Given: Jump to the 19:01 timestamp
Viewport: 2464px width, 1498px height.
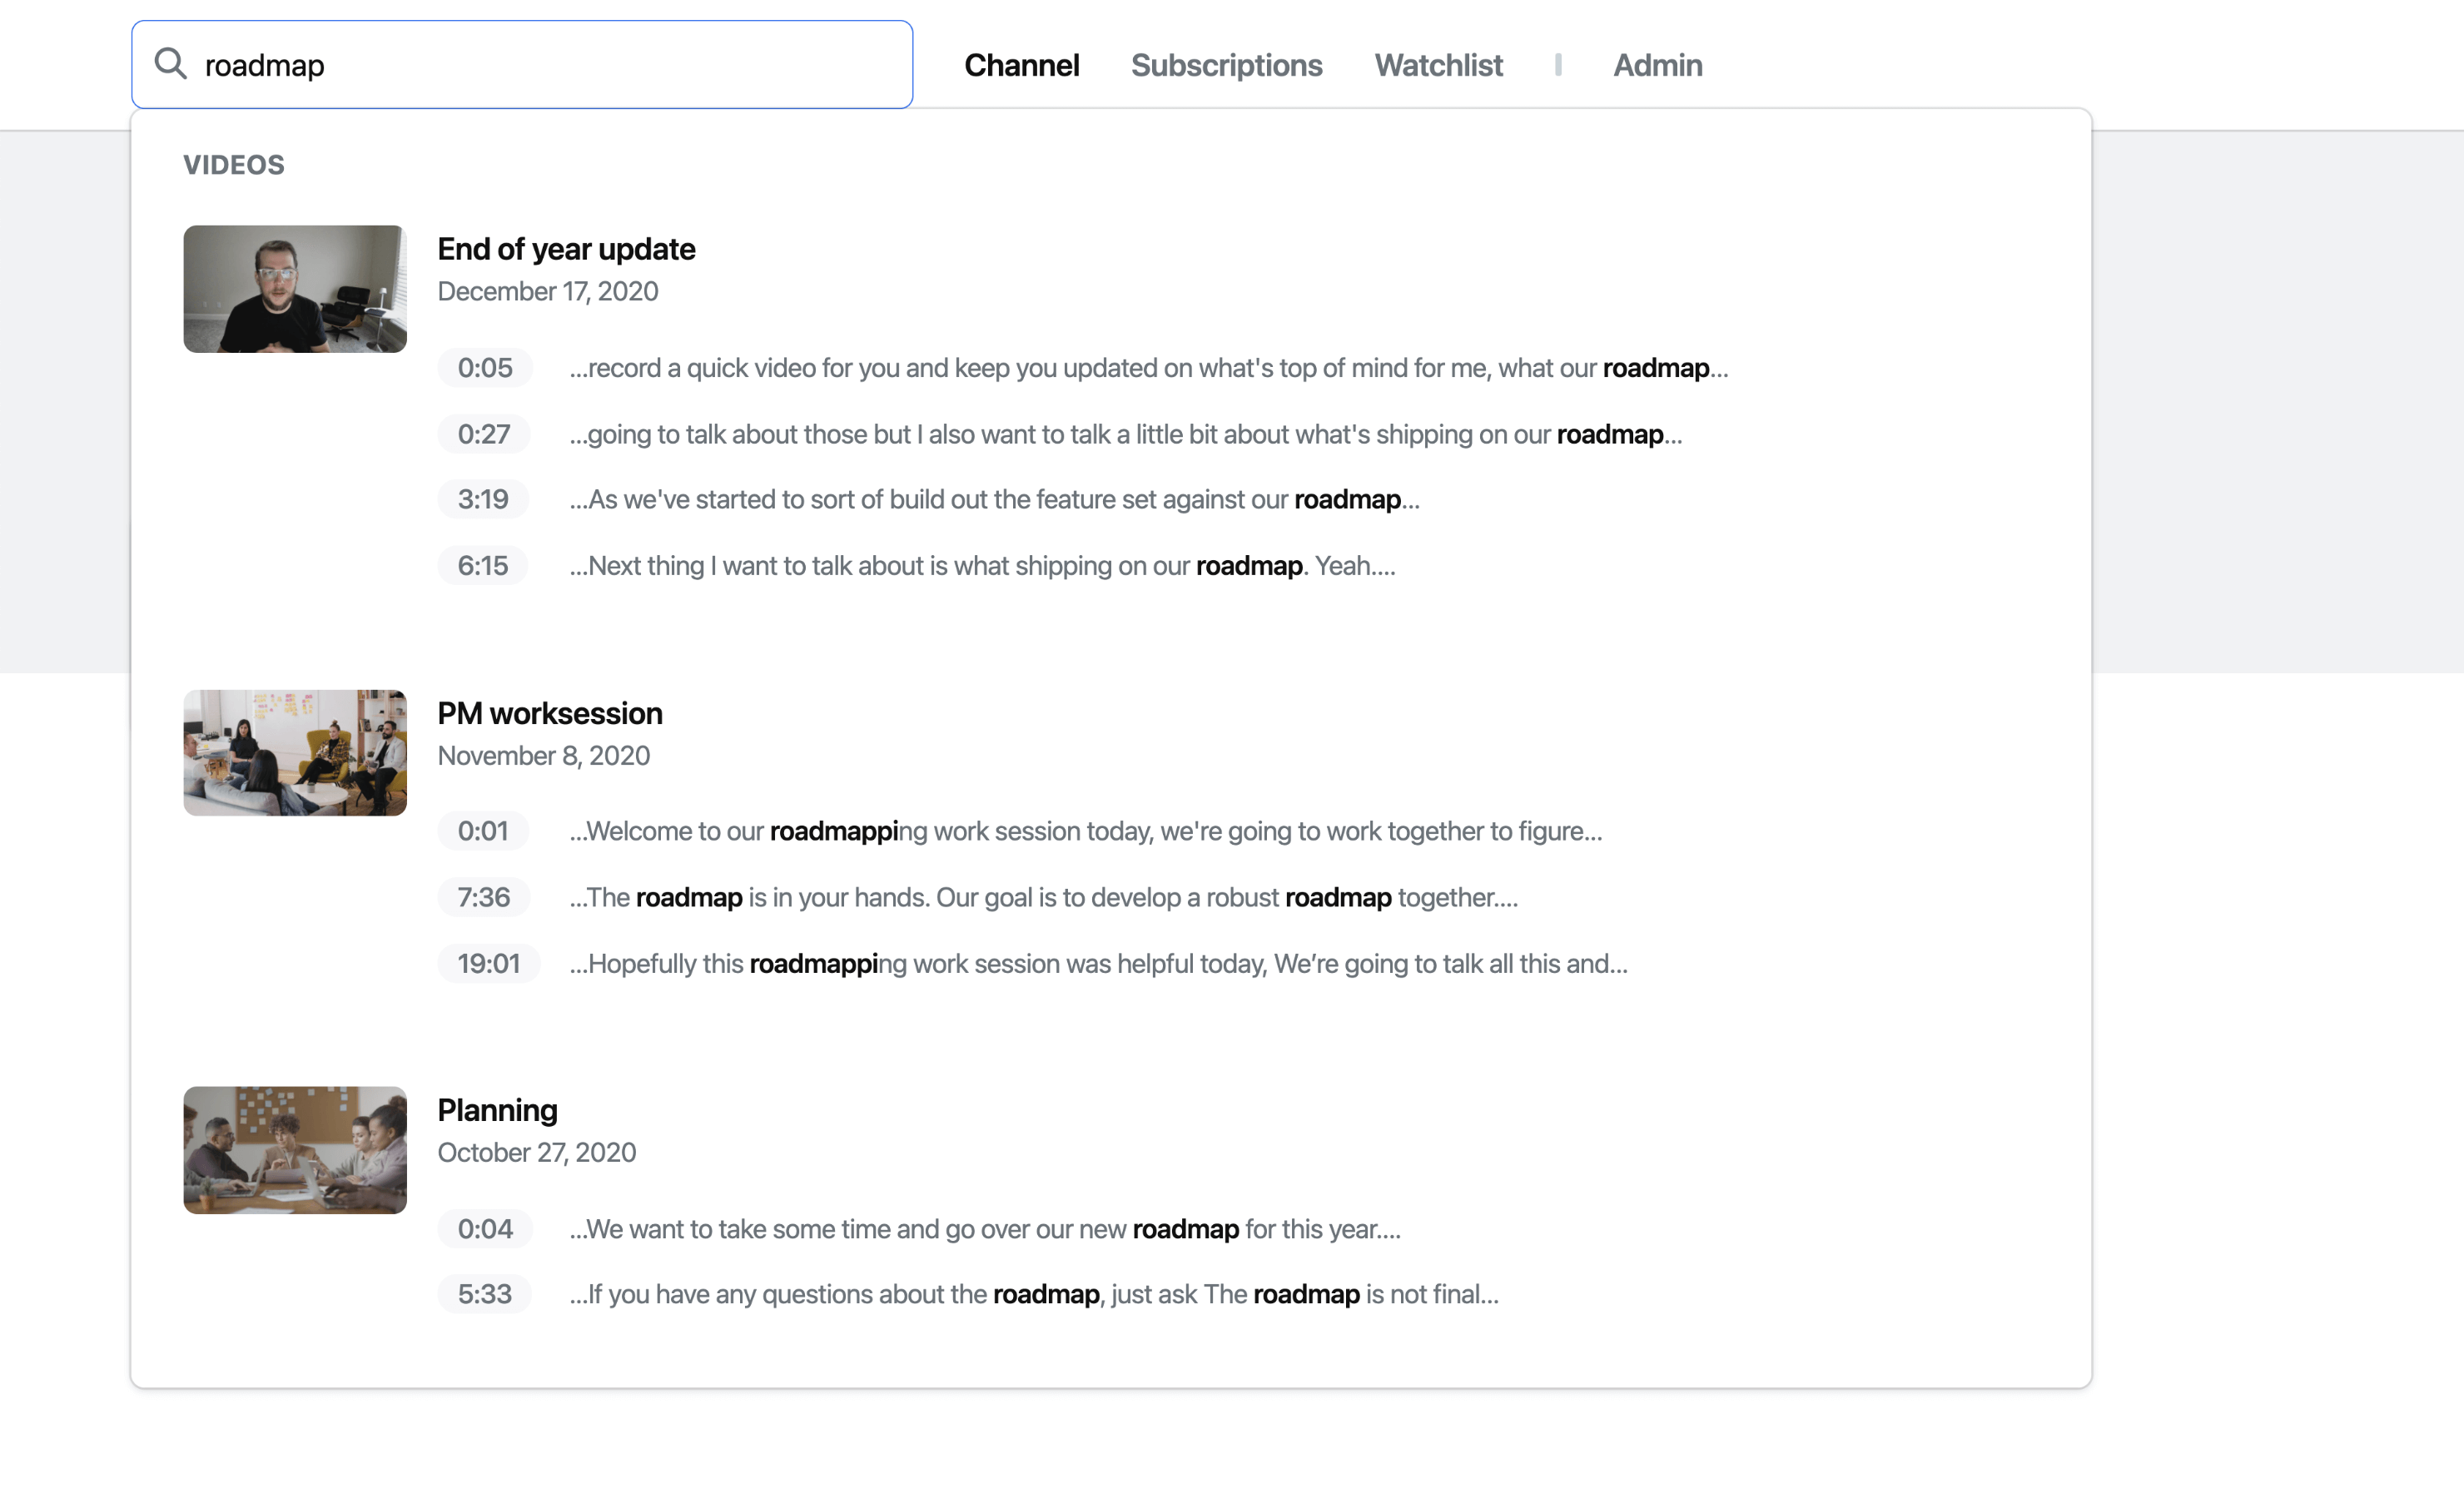Looking at the screenshot, I should coord(489,963).
